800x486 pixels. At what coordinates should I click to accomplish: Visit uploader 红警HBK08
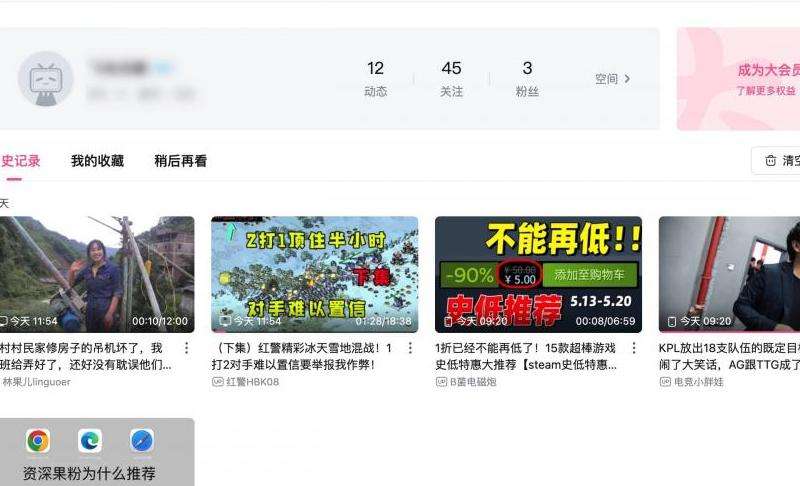pyautogui.click(x=253, y=382)
